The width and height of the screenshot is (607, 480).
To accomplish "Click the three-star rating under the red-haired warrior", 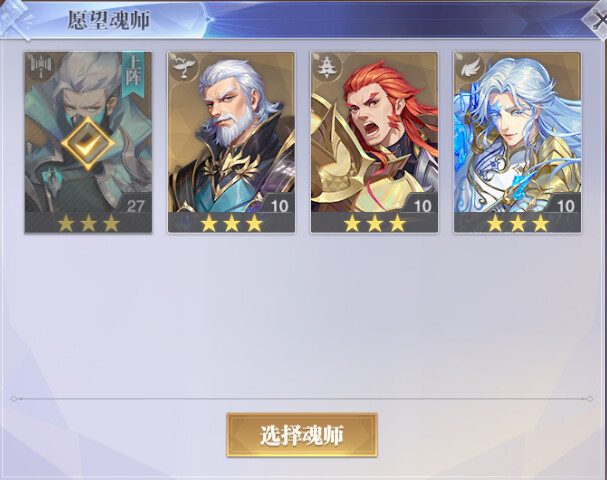I will 375,223.
